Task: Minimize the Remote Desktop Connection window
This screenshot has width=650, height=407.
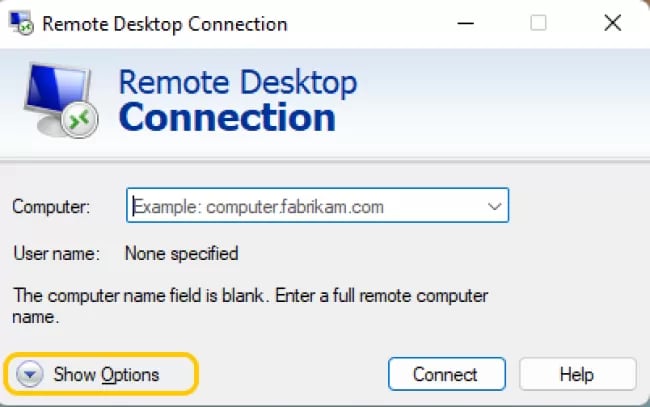Action: point(465,23)
